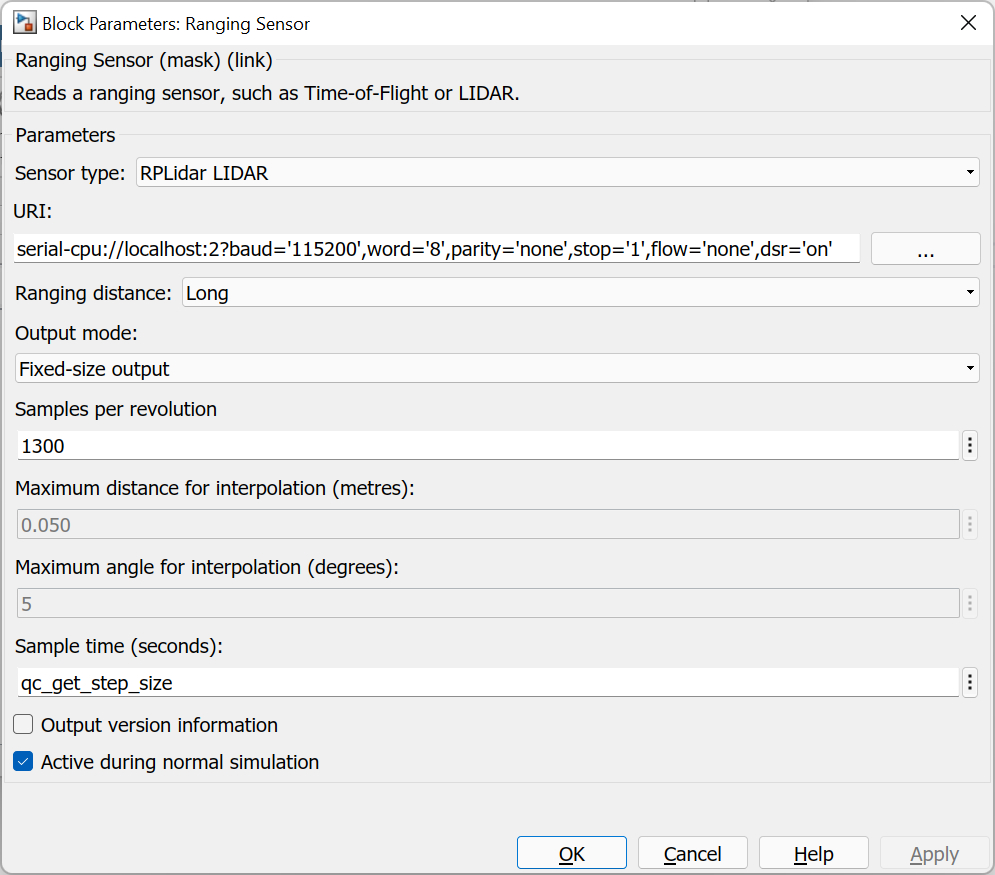Open Help for Ranging Sensor block
The width and height of the screenshot is (995, 875).
[x=813, y=854]
